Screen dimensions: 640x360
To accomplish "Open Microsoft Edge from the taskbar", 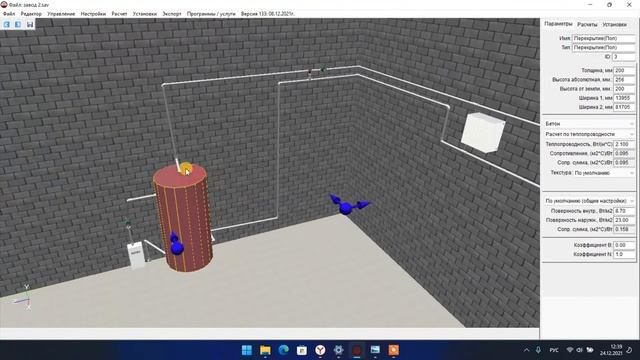I will pyautogui.click(x=283, y=350).
